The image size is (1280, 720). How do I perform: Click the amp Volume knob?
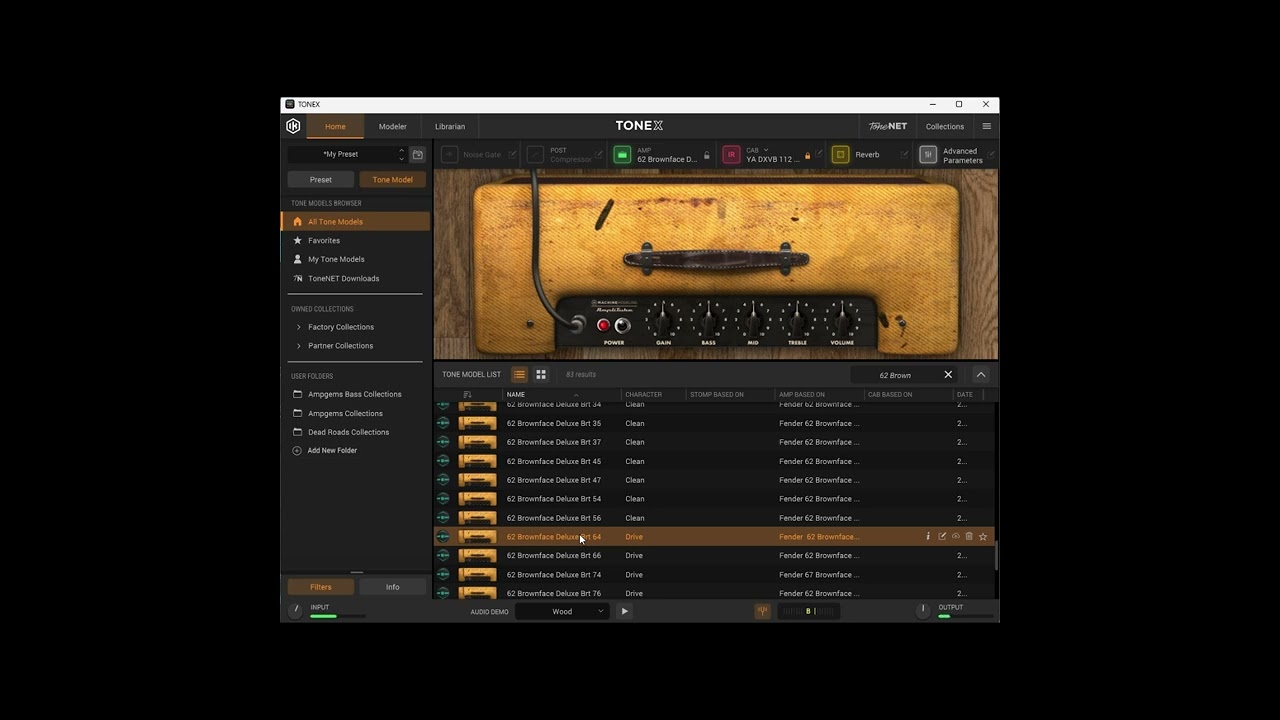point(842,320)
